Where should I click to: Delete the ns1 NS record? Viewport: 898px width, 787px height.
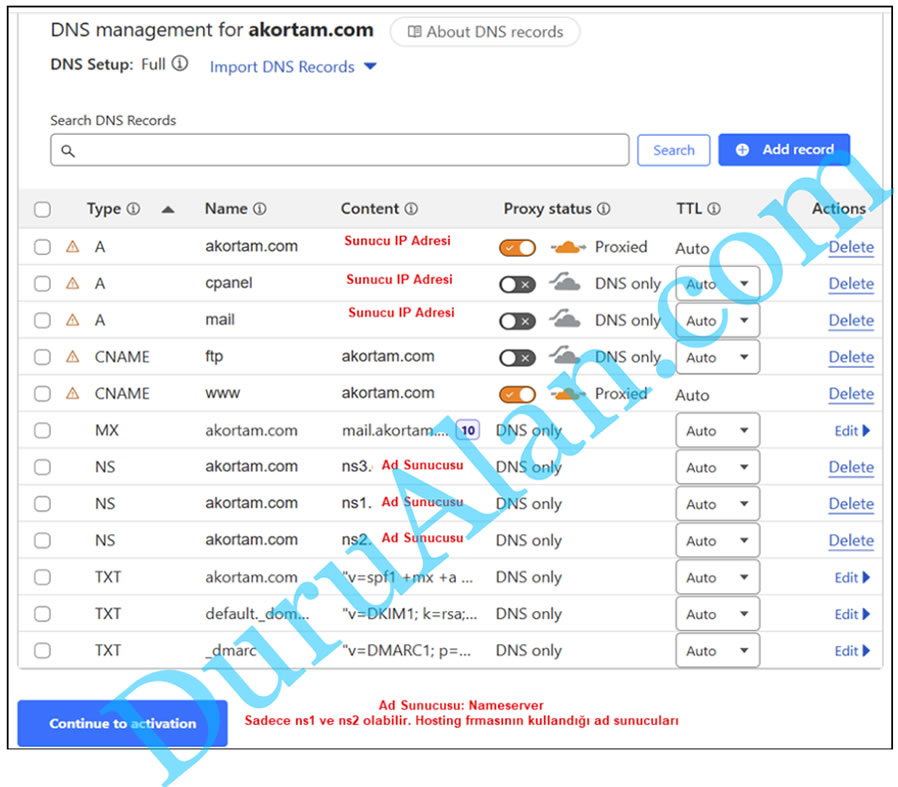click(851, 504)
